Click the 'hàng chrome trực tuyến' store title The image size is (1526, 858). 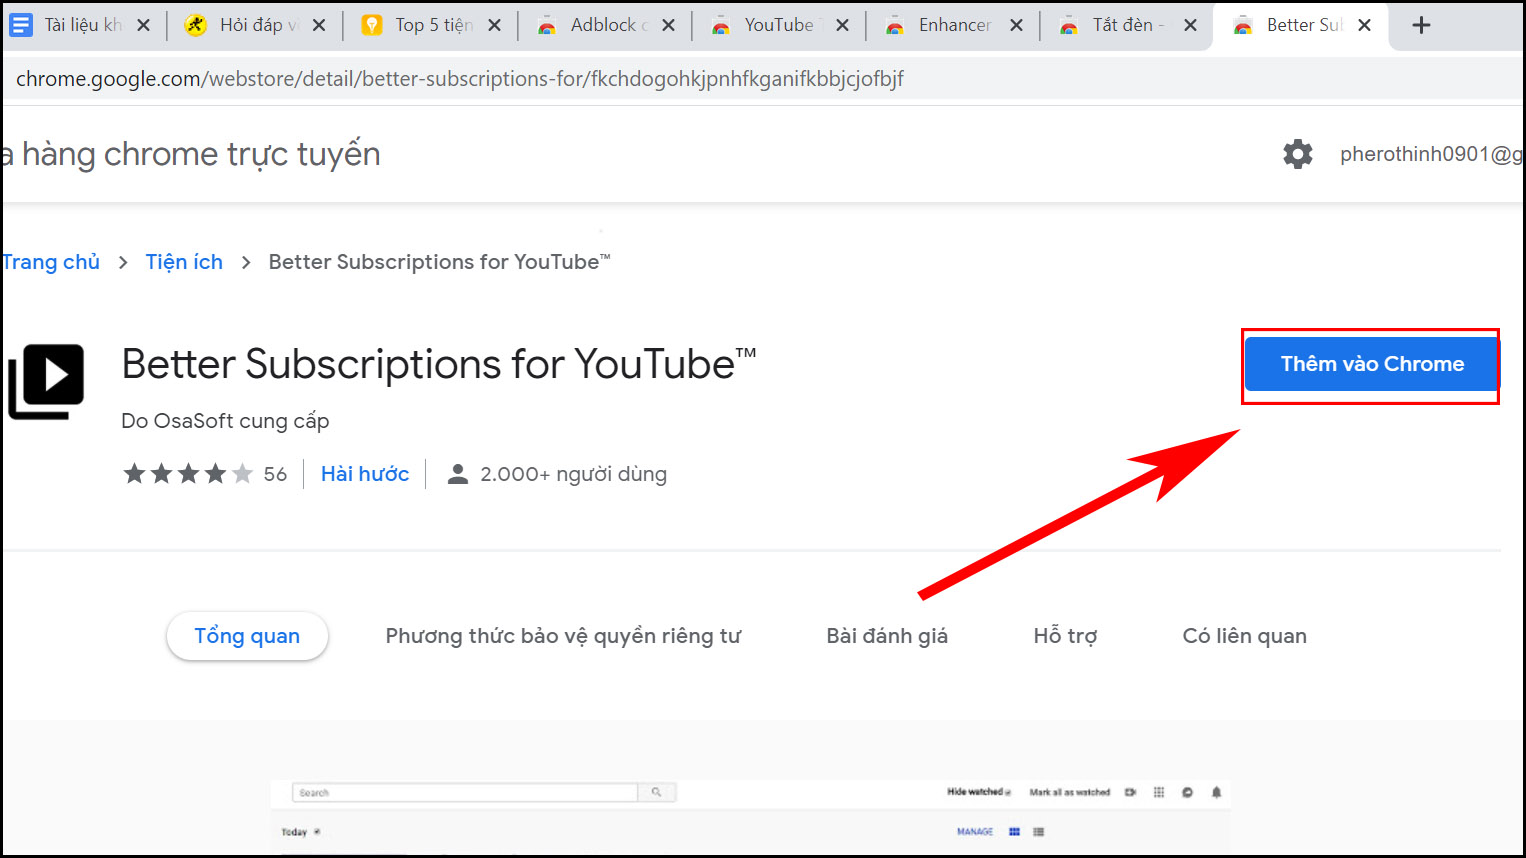tap(201, 154)
